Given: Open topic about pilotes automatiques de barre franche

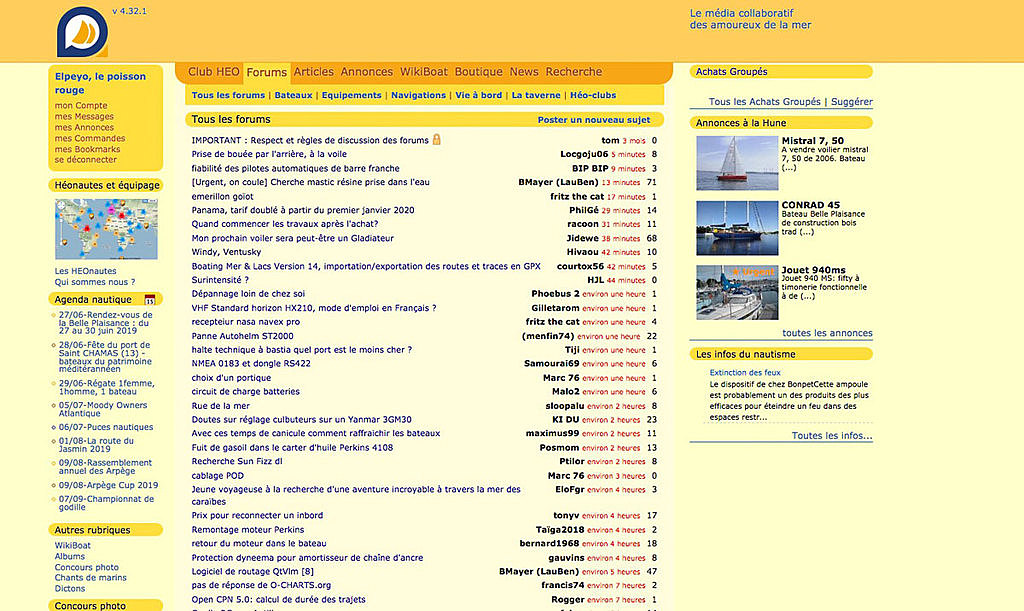Looking at the screenshot, I should (x=295, y=168).
